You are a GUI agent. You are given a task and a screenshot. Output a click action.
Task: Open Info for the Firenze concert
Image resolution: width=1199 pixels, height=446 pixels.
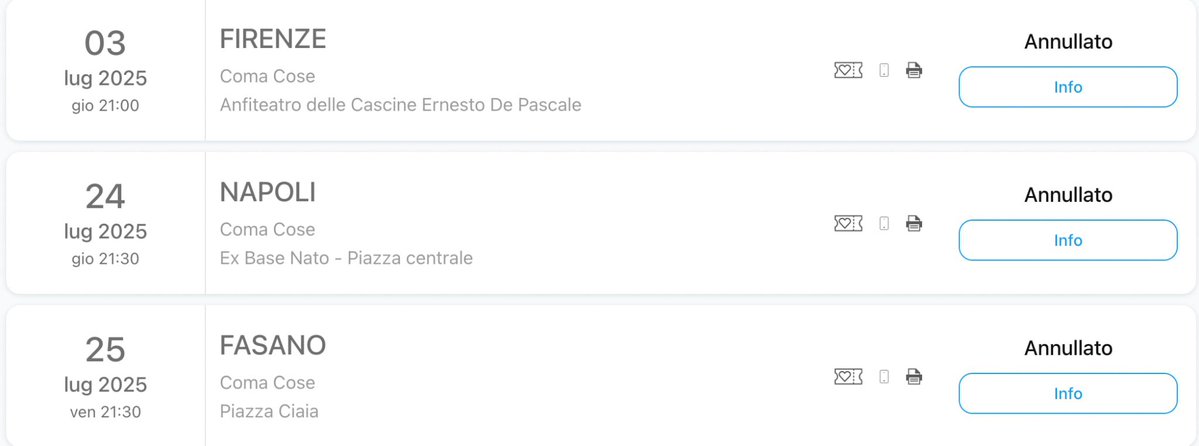coord(1068,87)
